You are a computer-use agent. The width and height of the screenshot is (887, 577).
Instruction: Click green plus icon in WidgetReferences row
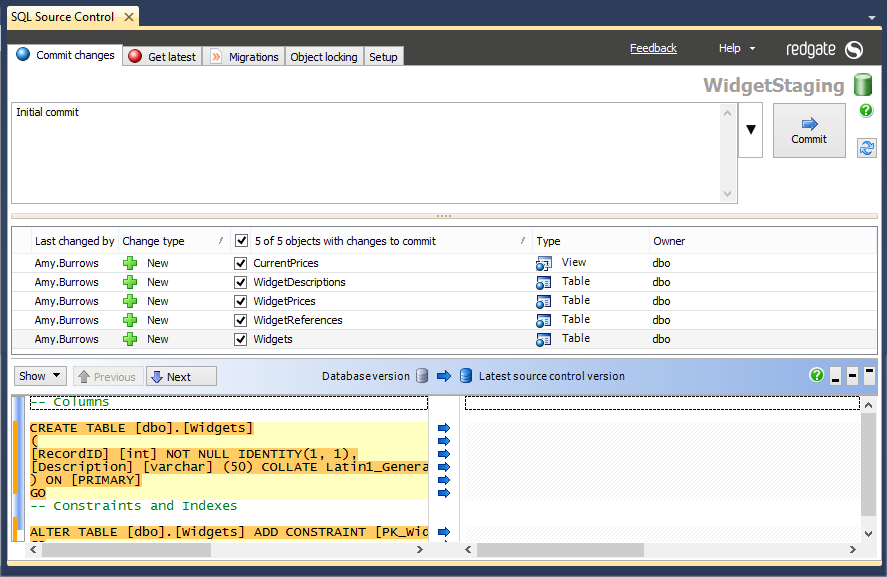[130, 320]
